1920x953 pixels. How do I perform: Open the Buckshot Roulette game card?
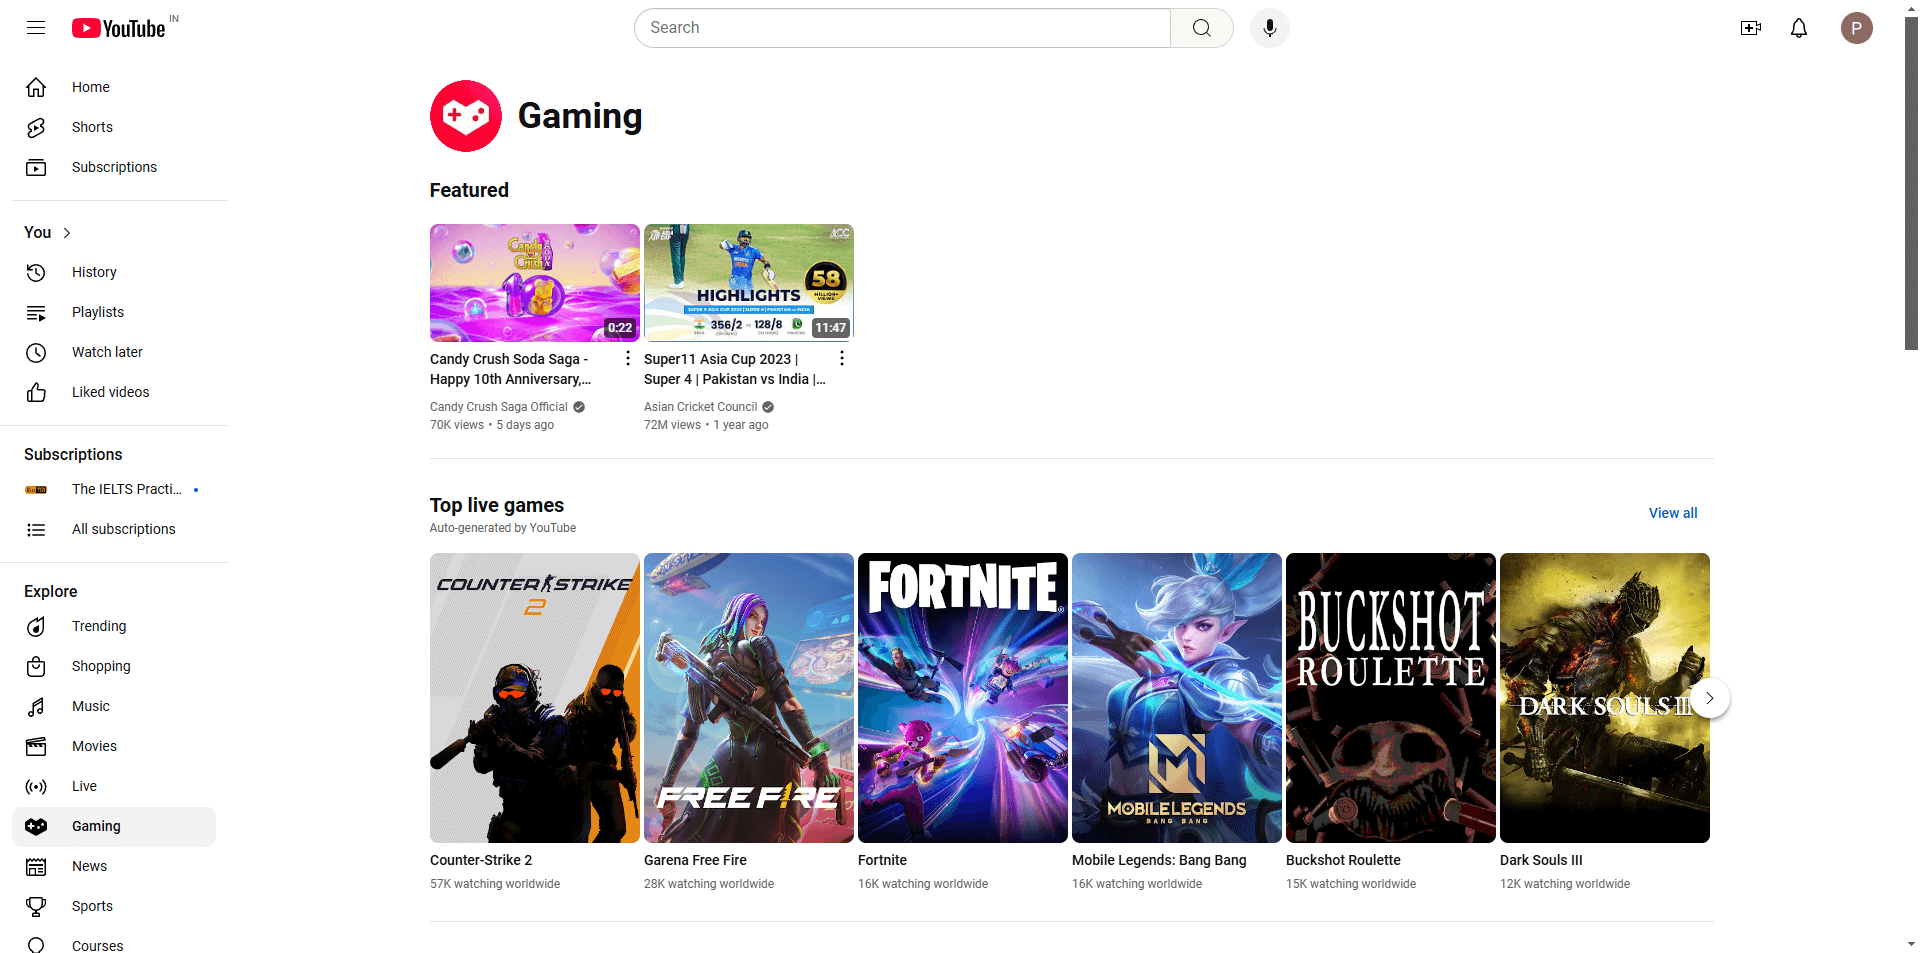click(1391, 698)
